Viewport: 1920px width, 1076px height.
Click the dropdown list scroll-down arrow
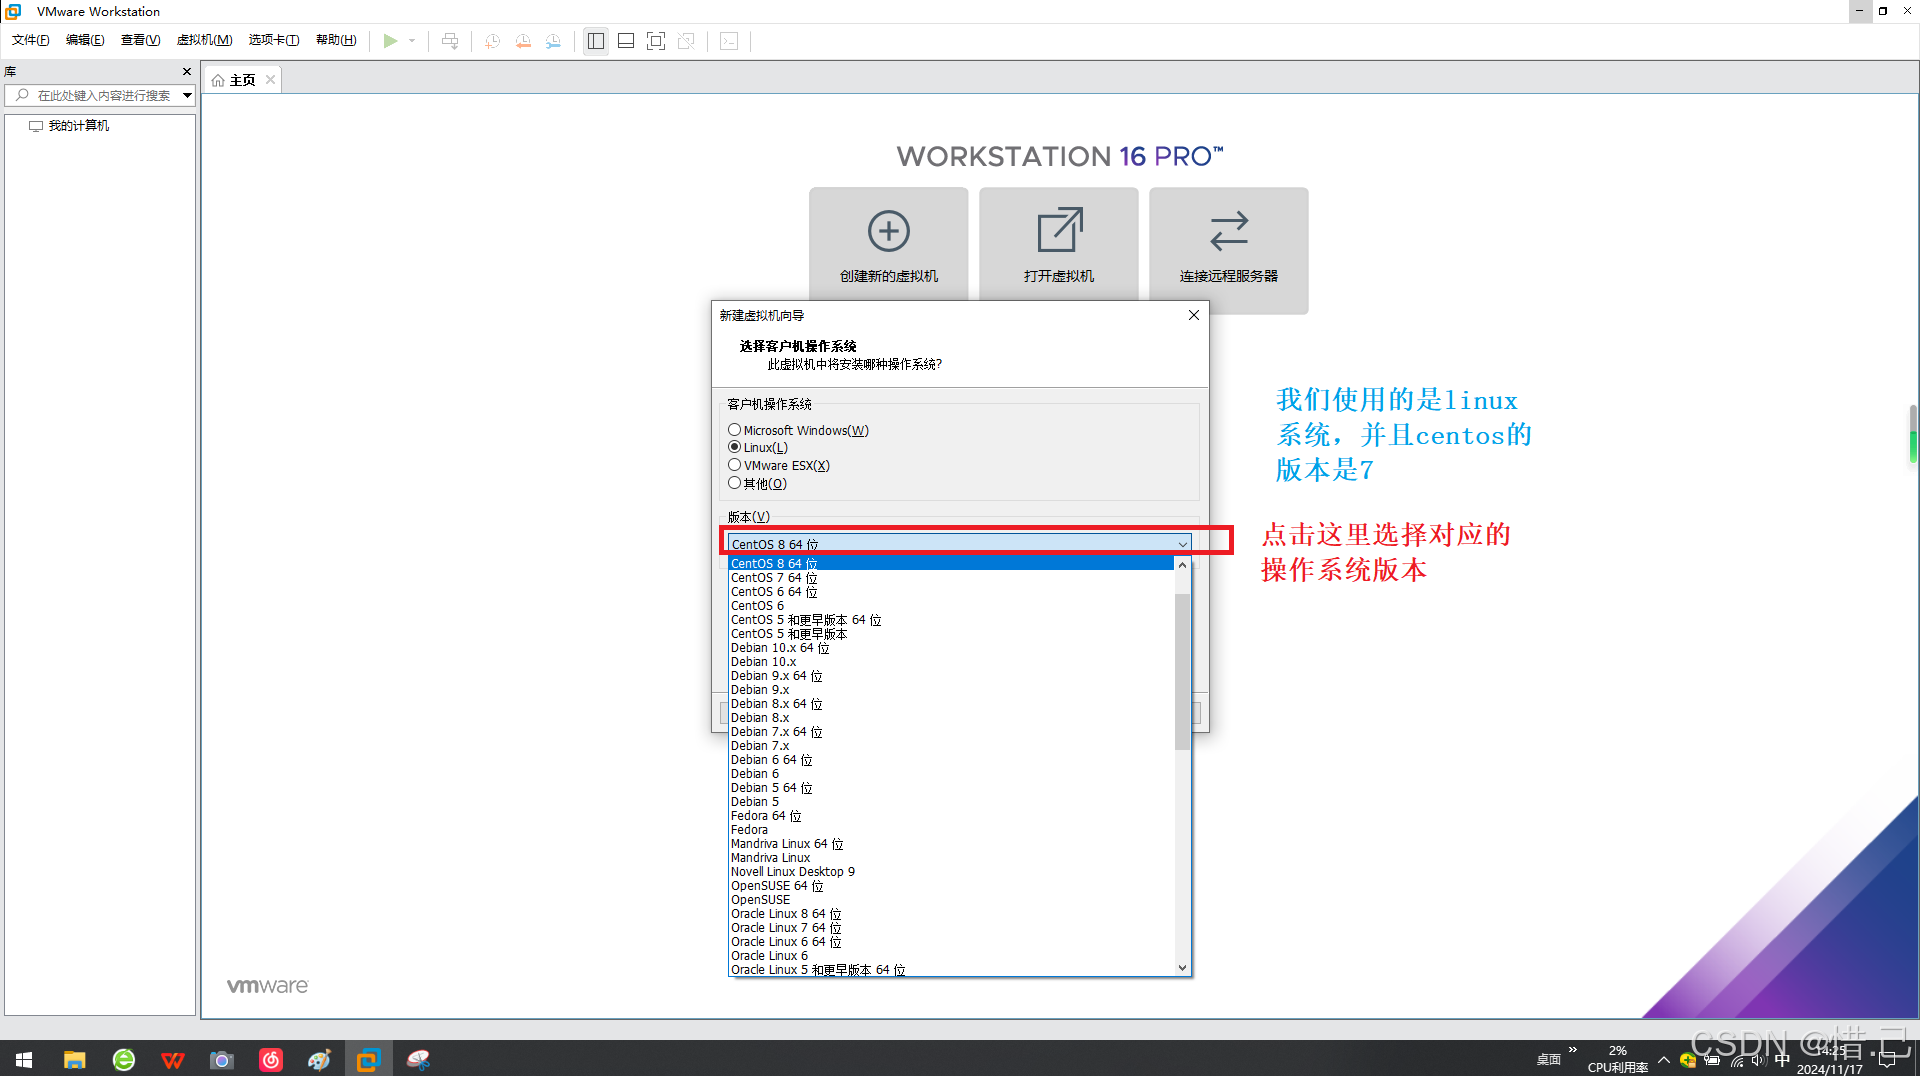pyautogui.click(x=1182, y=968)
